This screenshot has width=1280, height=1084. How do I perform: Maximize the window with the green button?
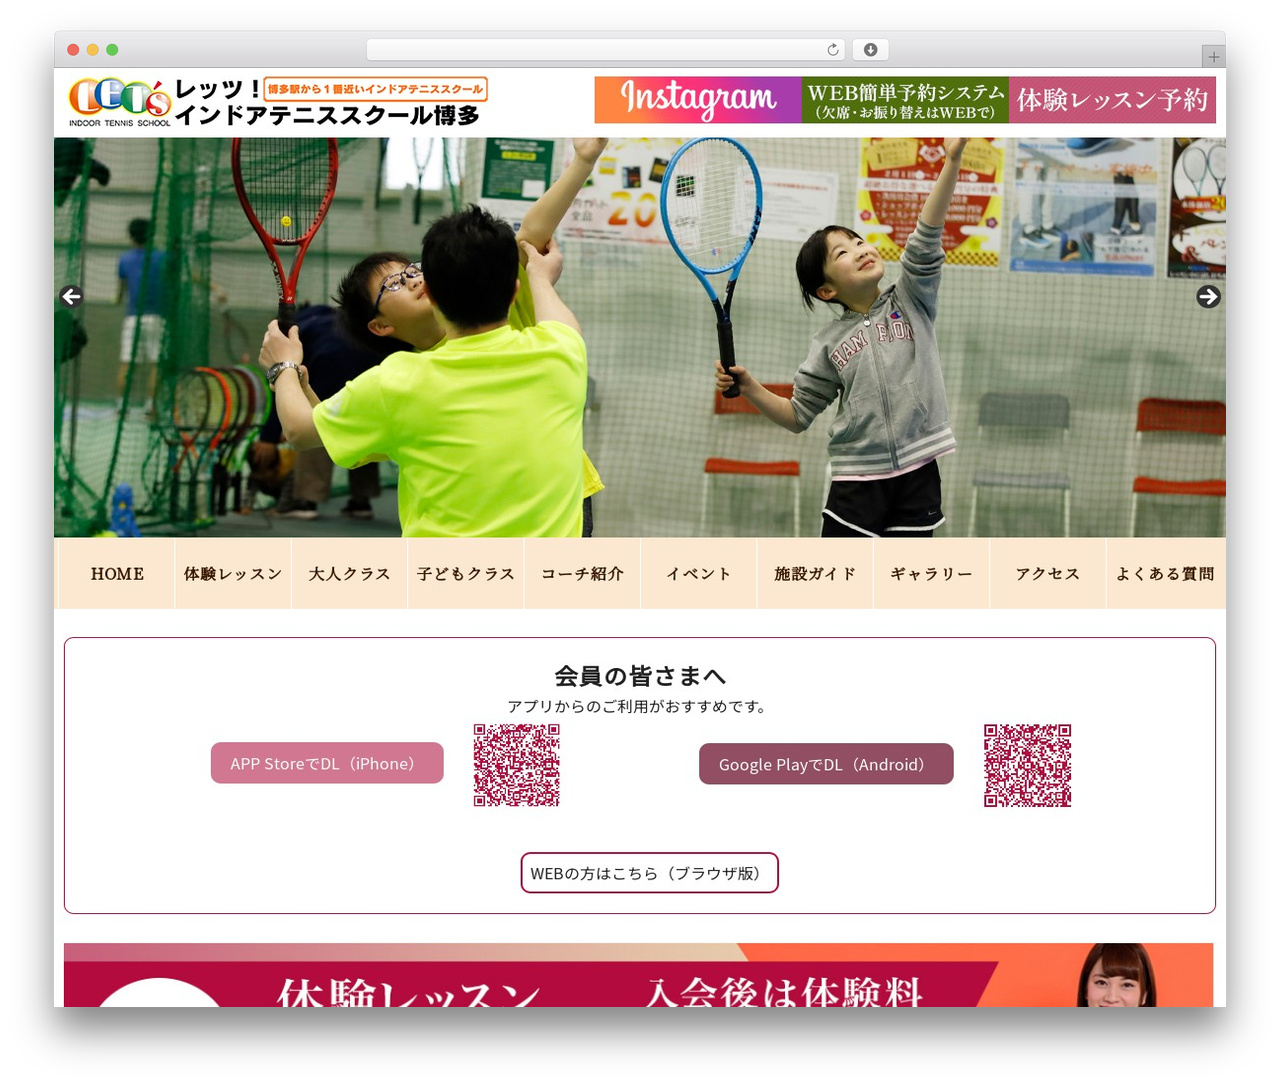tap(112, 50)
